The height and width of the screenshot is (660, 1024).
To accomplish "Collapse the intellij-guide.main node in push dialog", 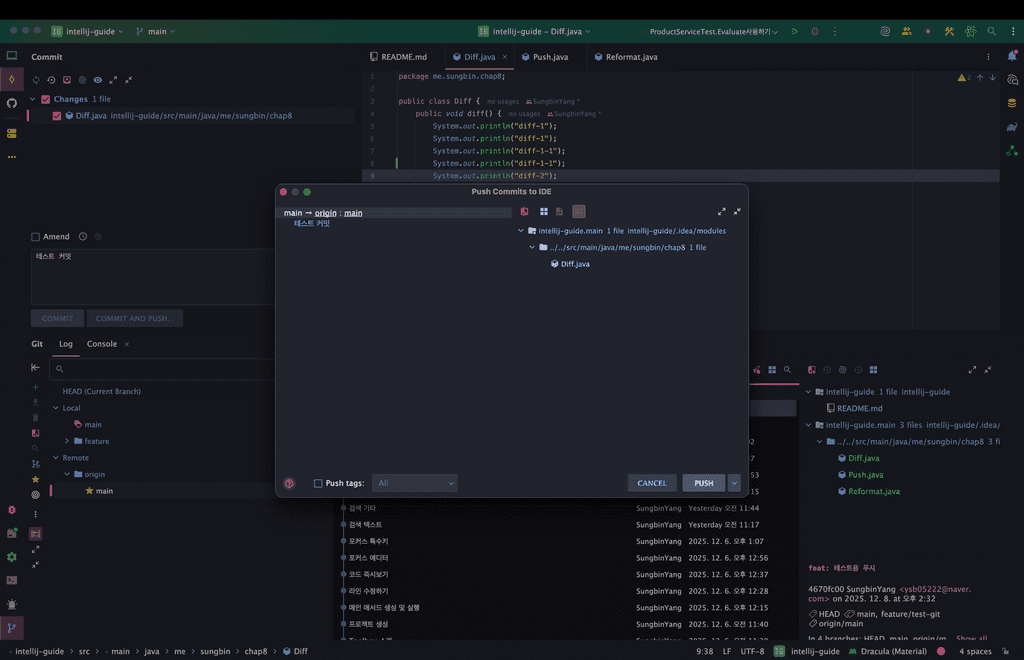I will tap(521, 231).
